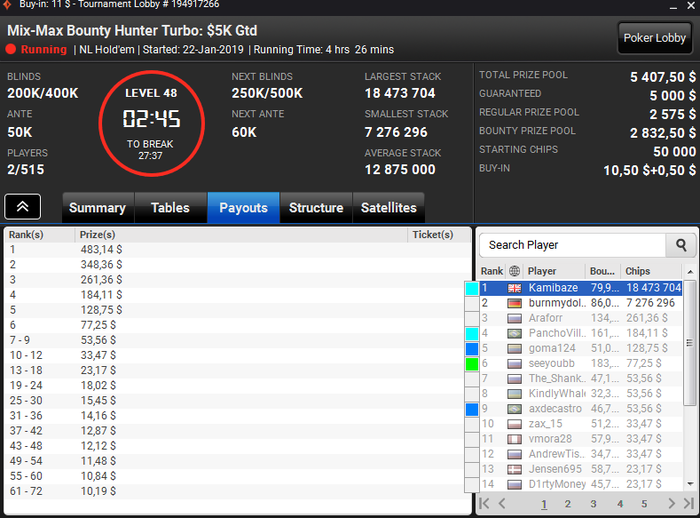Screen dimensions: 700x518
Task: Go to the next player page arrow
Action: (x=671, y=504)
